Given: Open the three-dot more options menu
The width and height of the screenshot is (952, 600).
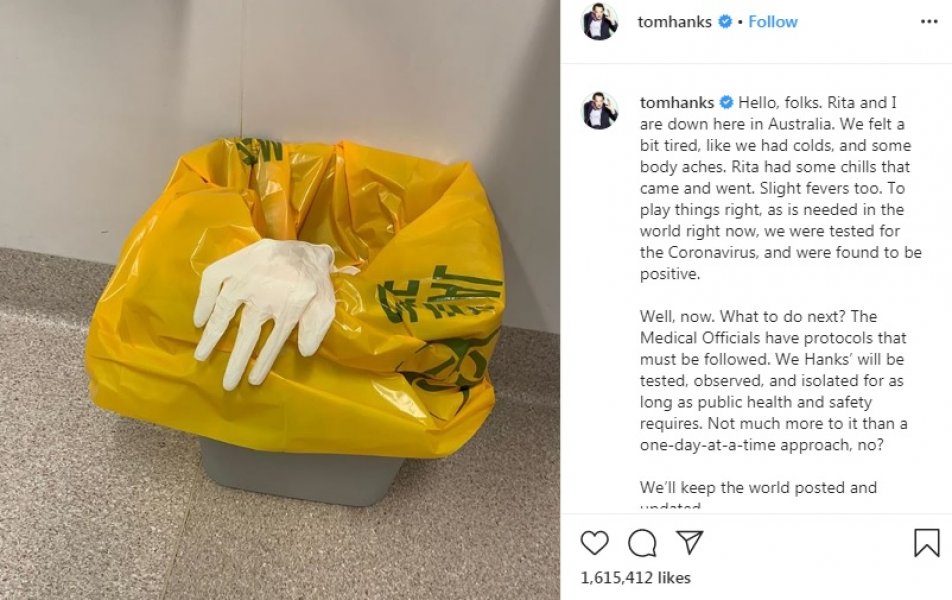Looking at the screenshot, I should (929, 21).
